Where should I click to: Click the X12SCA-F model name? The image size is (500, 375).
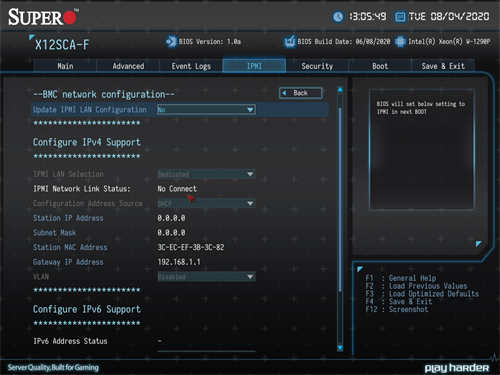(62, 45)
